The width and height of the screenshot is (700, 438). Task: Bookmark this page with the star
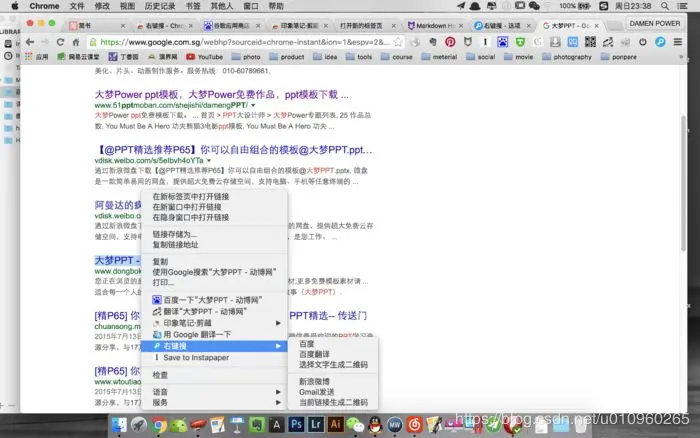click(x=398, y=42)
